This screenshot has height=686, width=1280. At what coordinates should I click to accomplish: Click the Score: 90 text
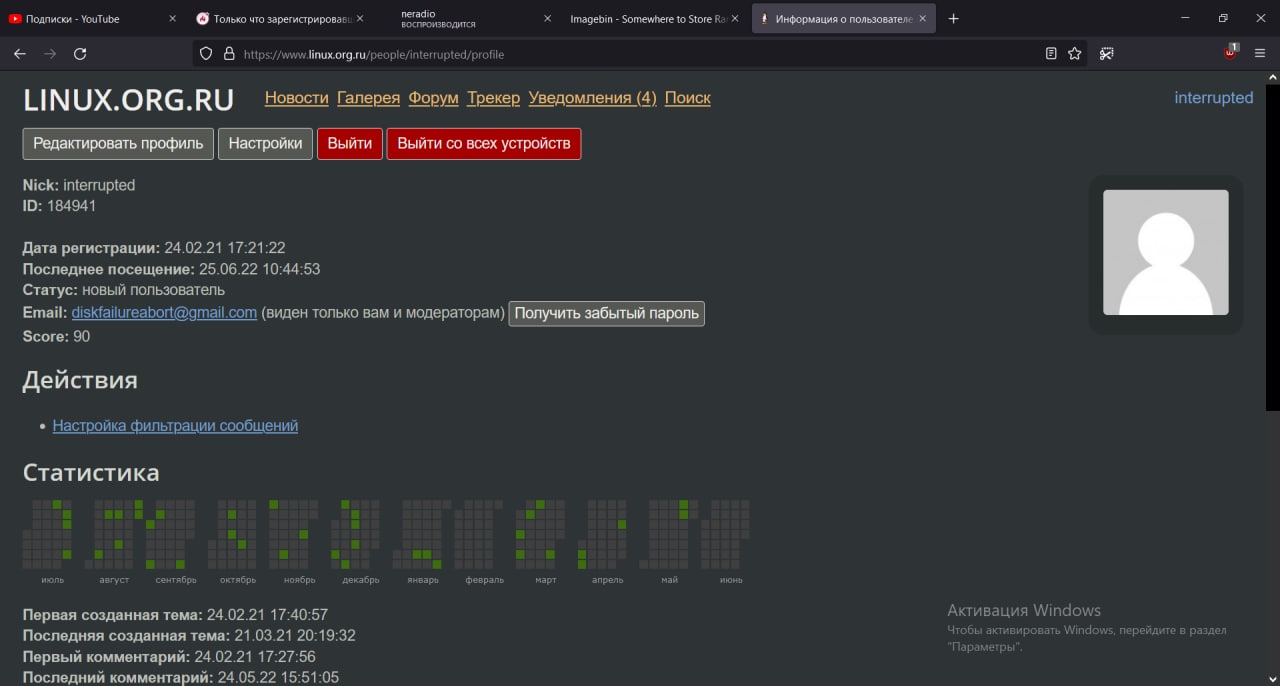[57, 337]
